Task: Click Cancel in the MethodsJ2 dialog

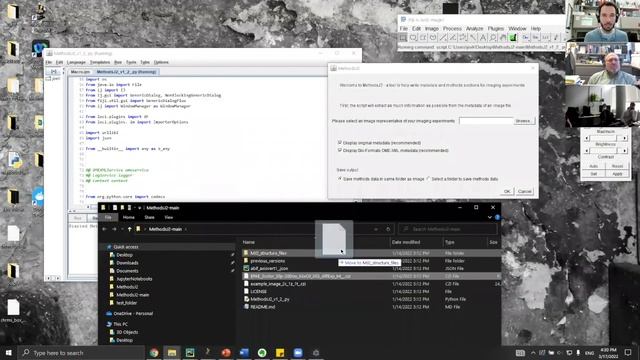Action: [524, 191]
